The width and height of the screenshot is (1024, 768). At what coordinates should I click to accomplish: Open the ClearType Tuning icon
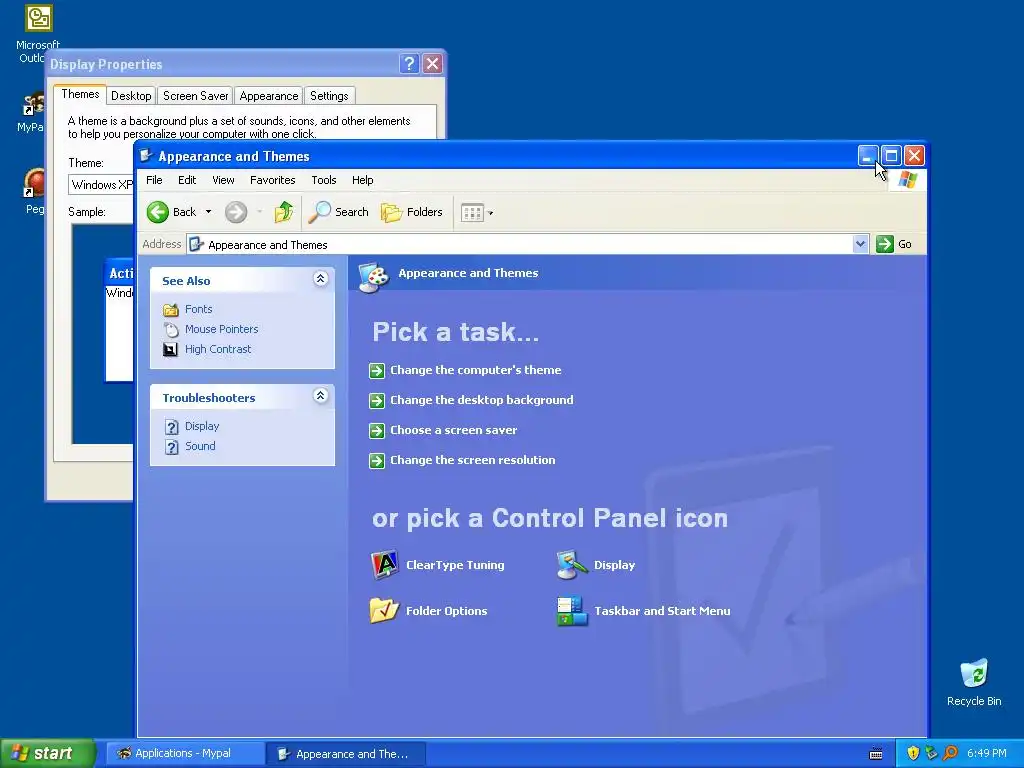pyautogui.click(x=385, y=565)
